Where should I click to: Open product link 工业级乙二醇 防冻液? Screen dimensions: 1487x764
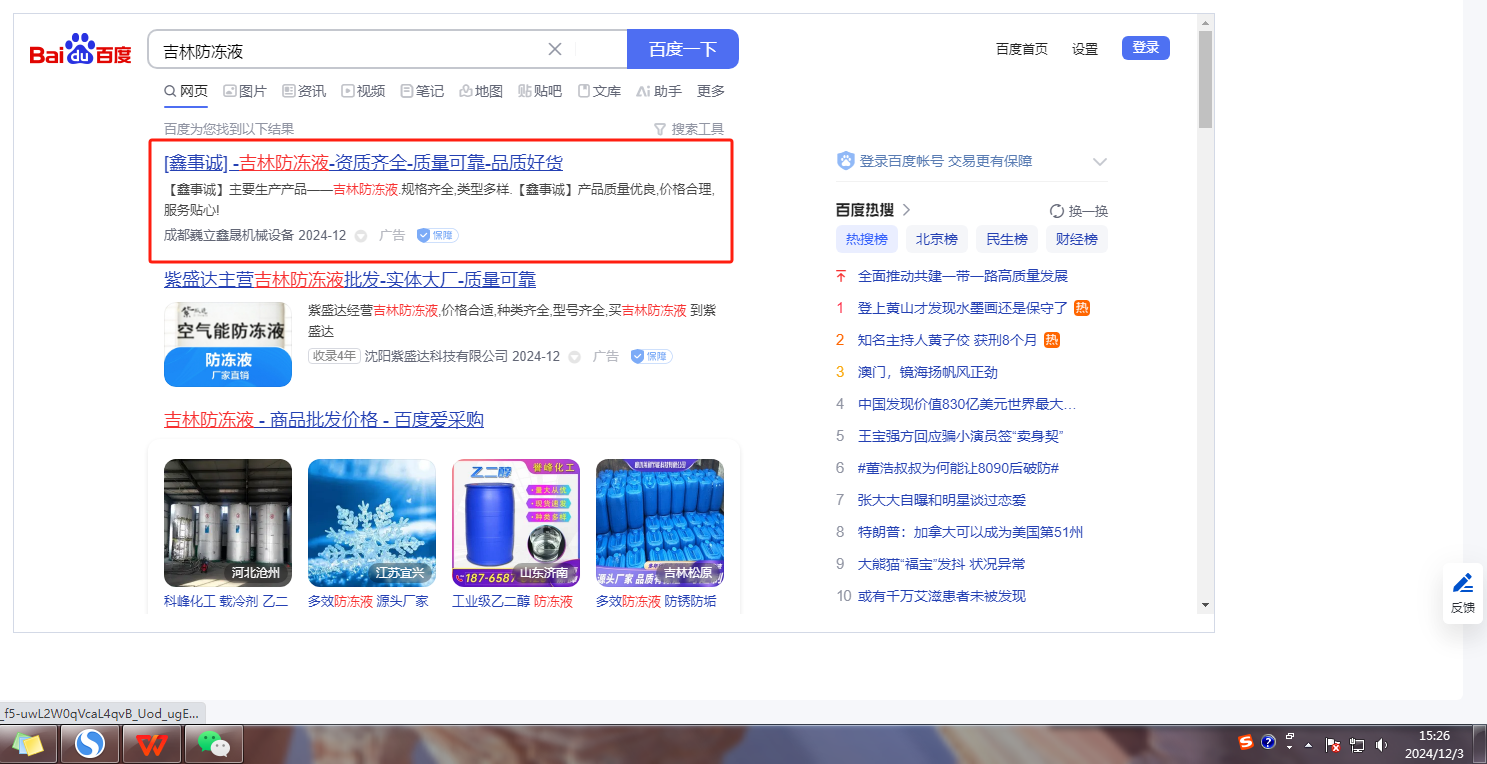pos(513,601)
